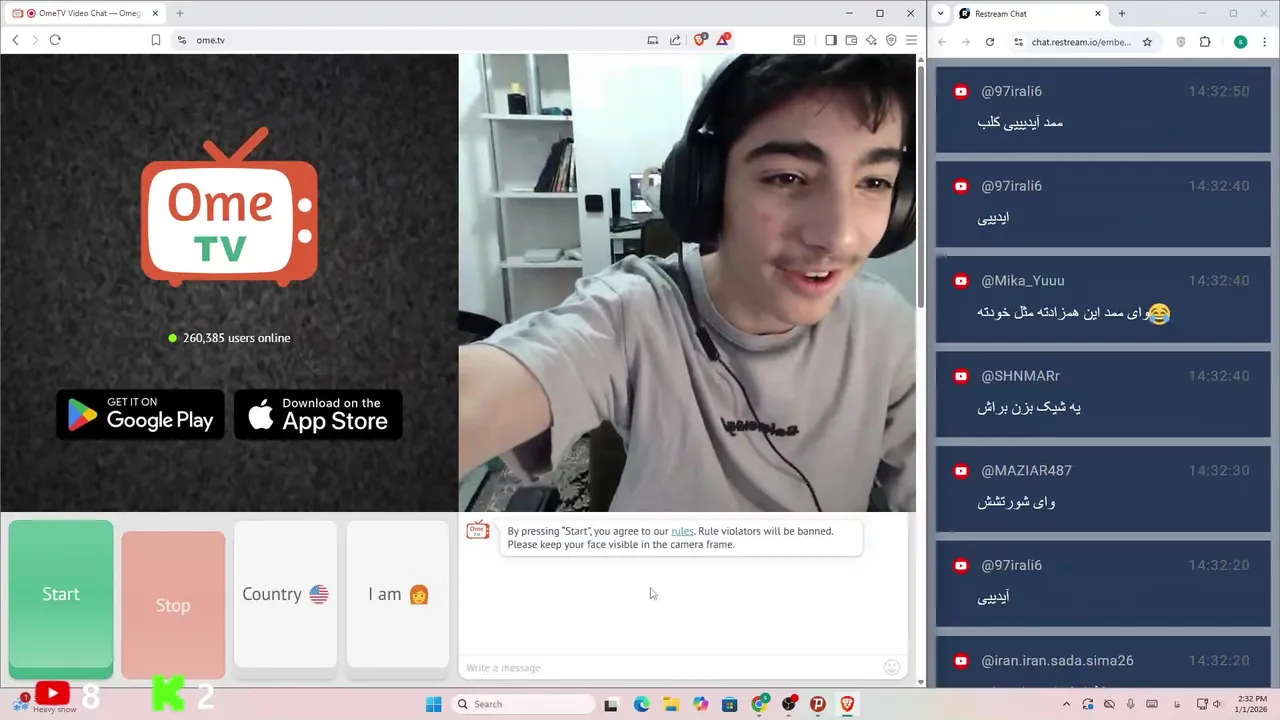The width and height of the screenshot is (1280, 720).
Task: Open the 'I am' gender selector
Action: point(398,594)
